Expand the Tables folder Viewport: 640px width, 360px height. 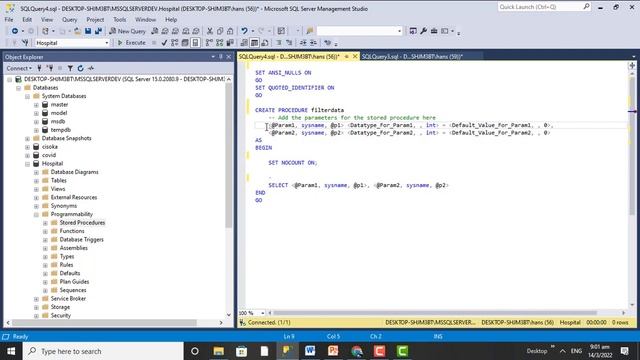(36, 181)
